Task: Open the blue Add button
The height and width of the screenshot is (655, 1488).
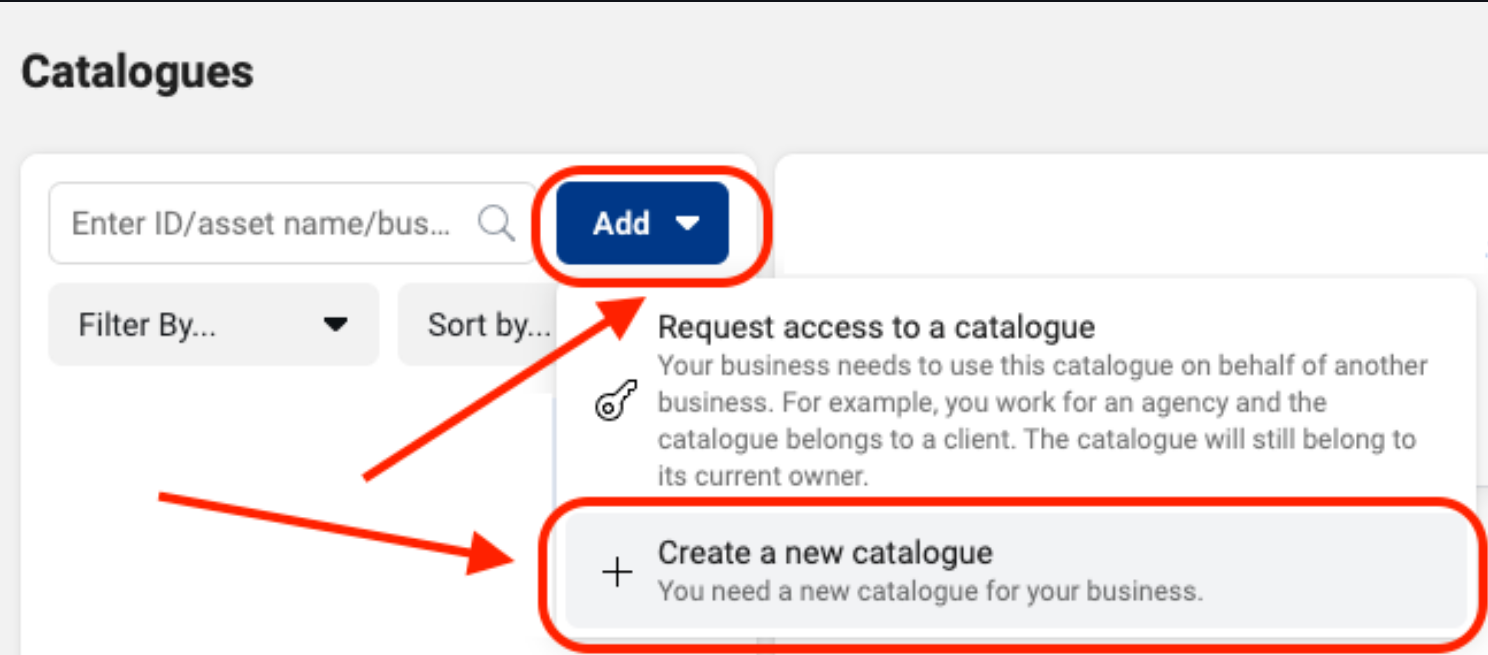Action: pos(642,223)
